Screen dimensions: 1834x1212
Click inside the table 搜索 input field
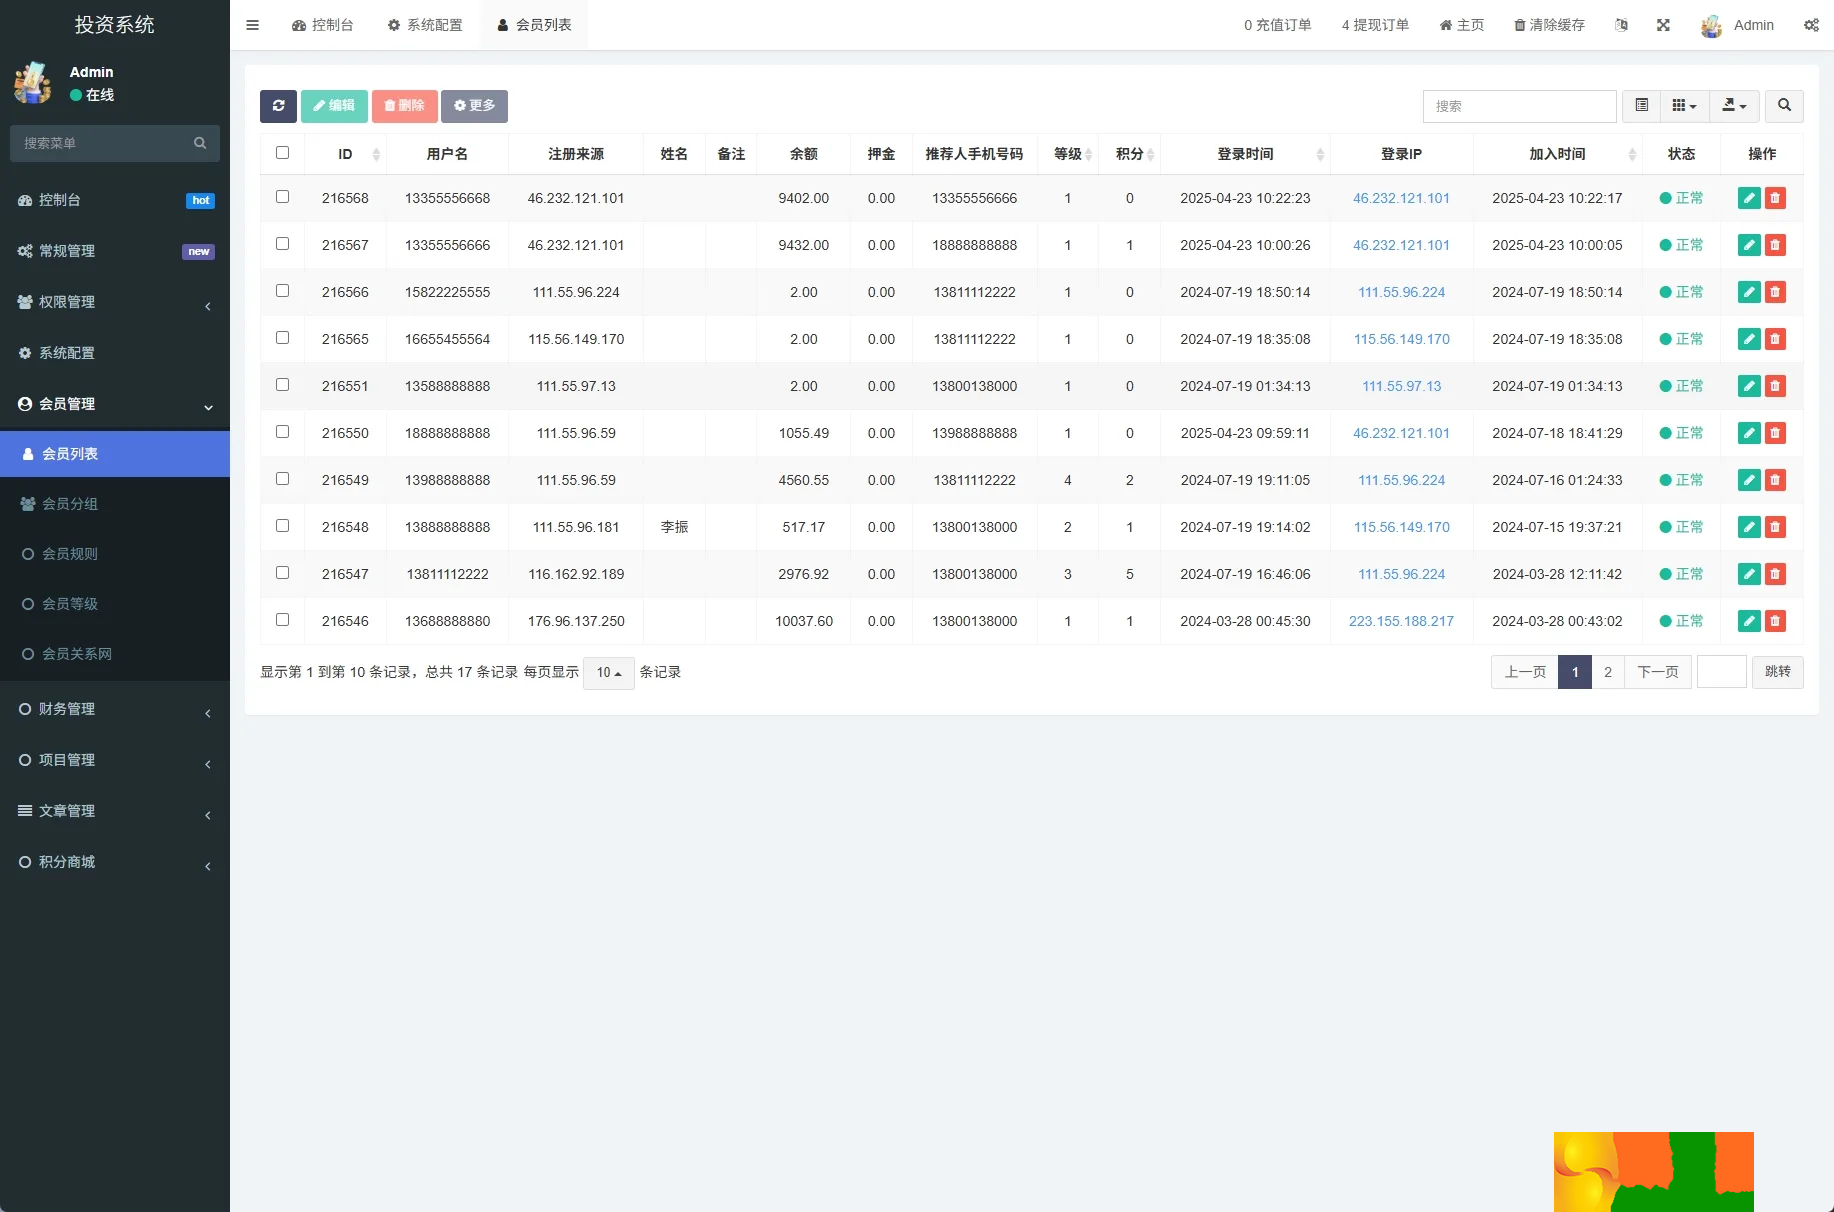pos(1518,106)
